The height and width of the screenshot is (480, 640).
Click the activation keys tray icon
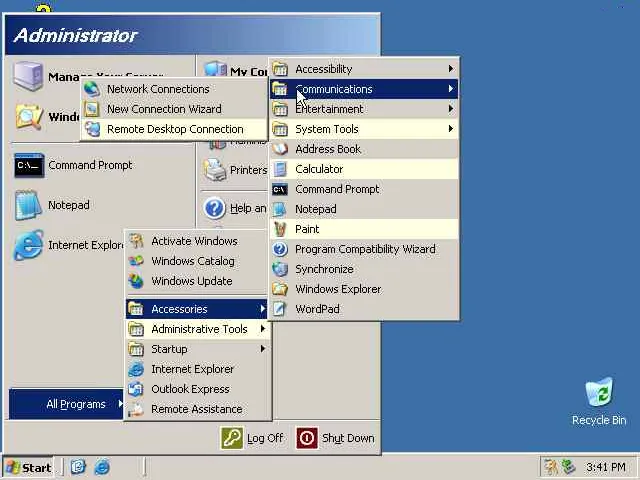[551, 467]
